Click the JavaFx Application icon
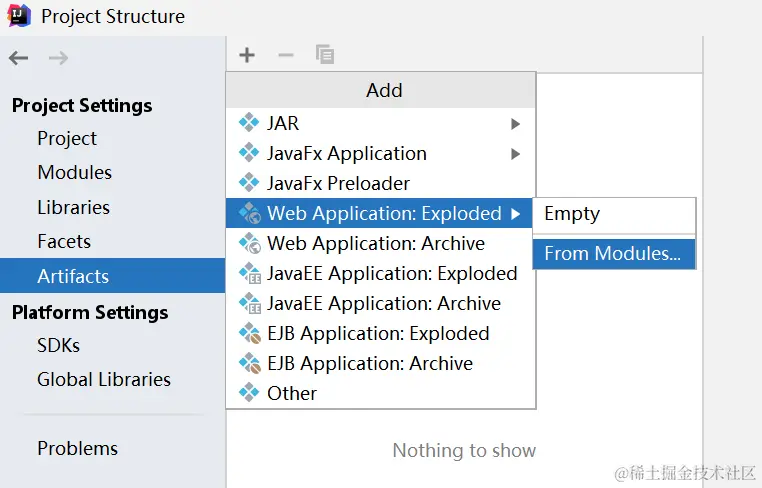The height and width of the screenshot is (488, 762). (x=249, y=153)
